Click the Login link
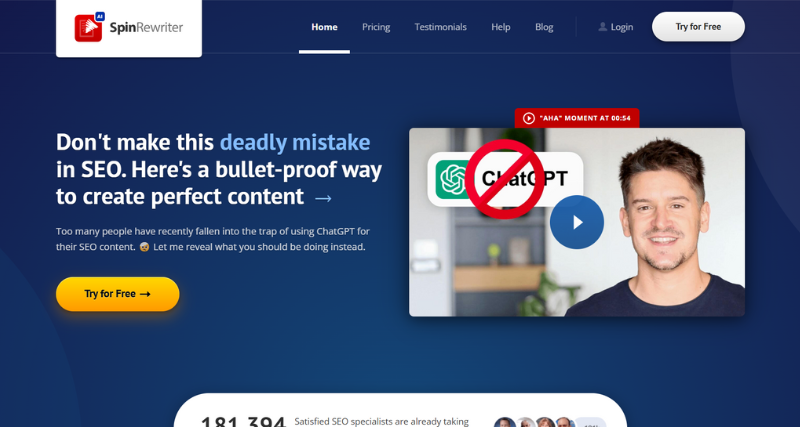Image resolution: width=800 pixels, height=427 pixels. tap(621, 27)
